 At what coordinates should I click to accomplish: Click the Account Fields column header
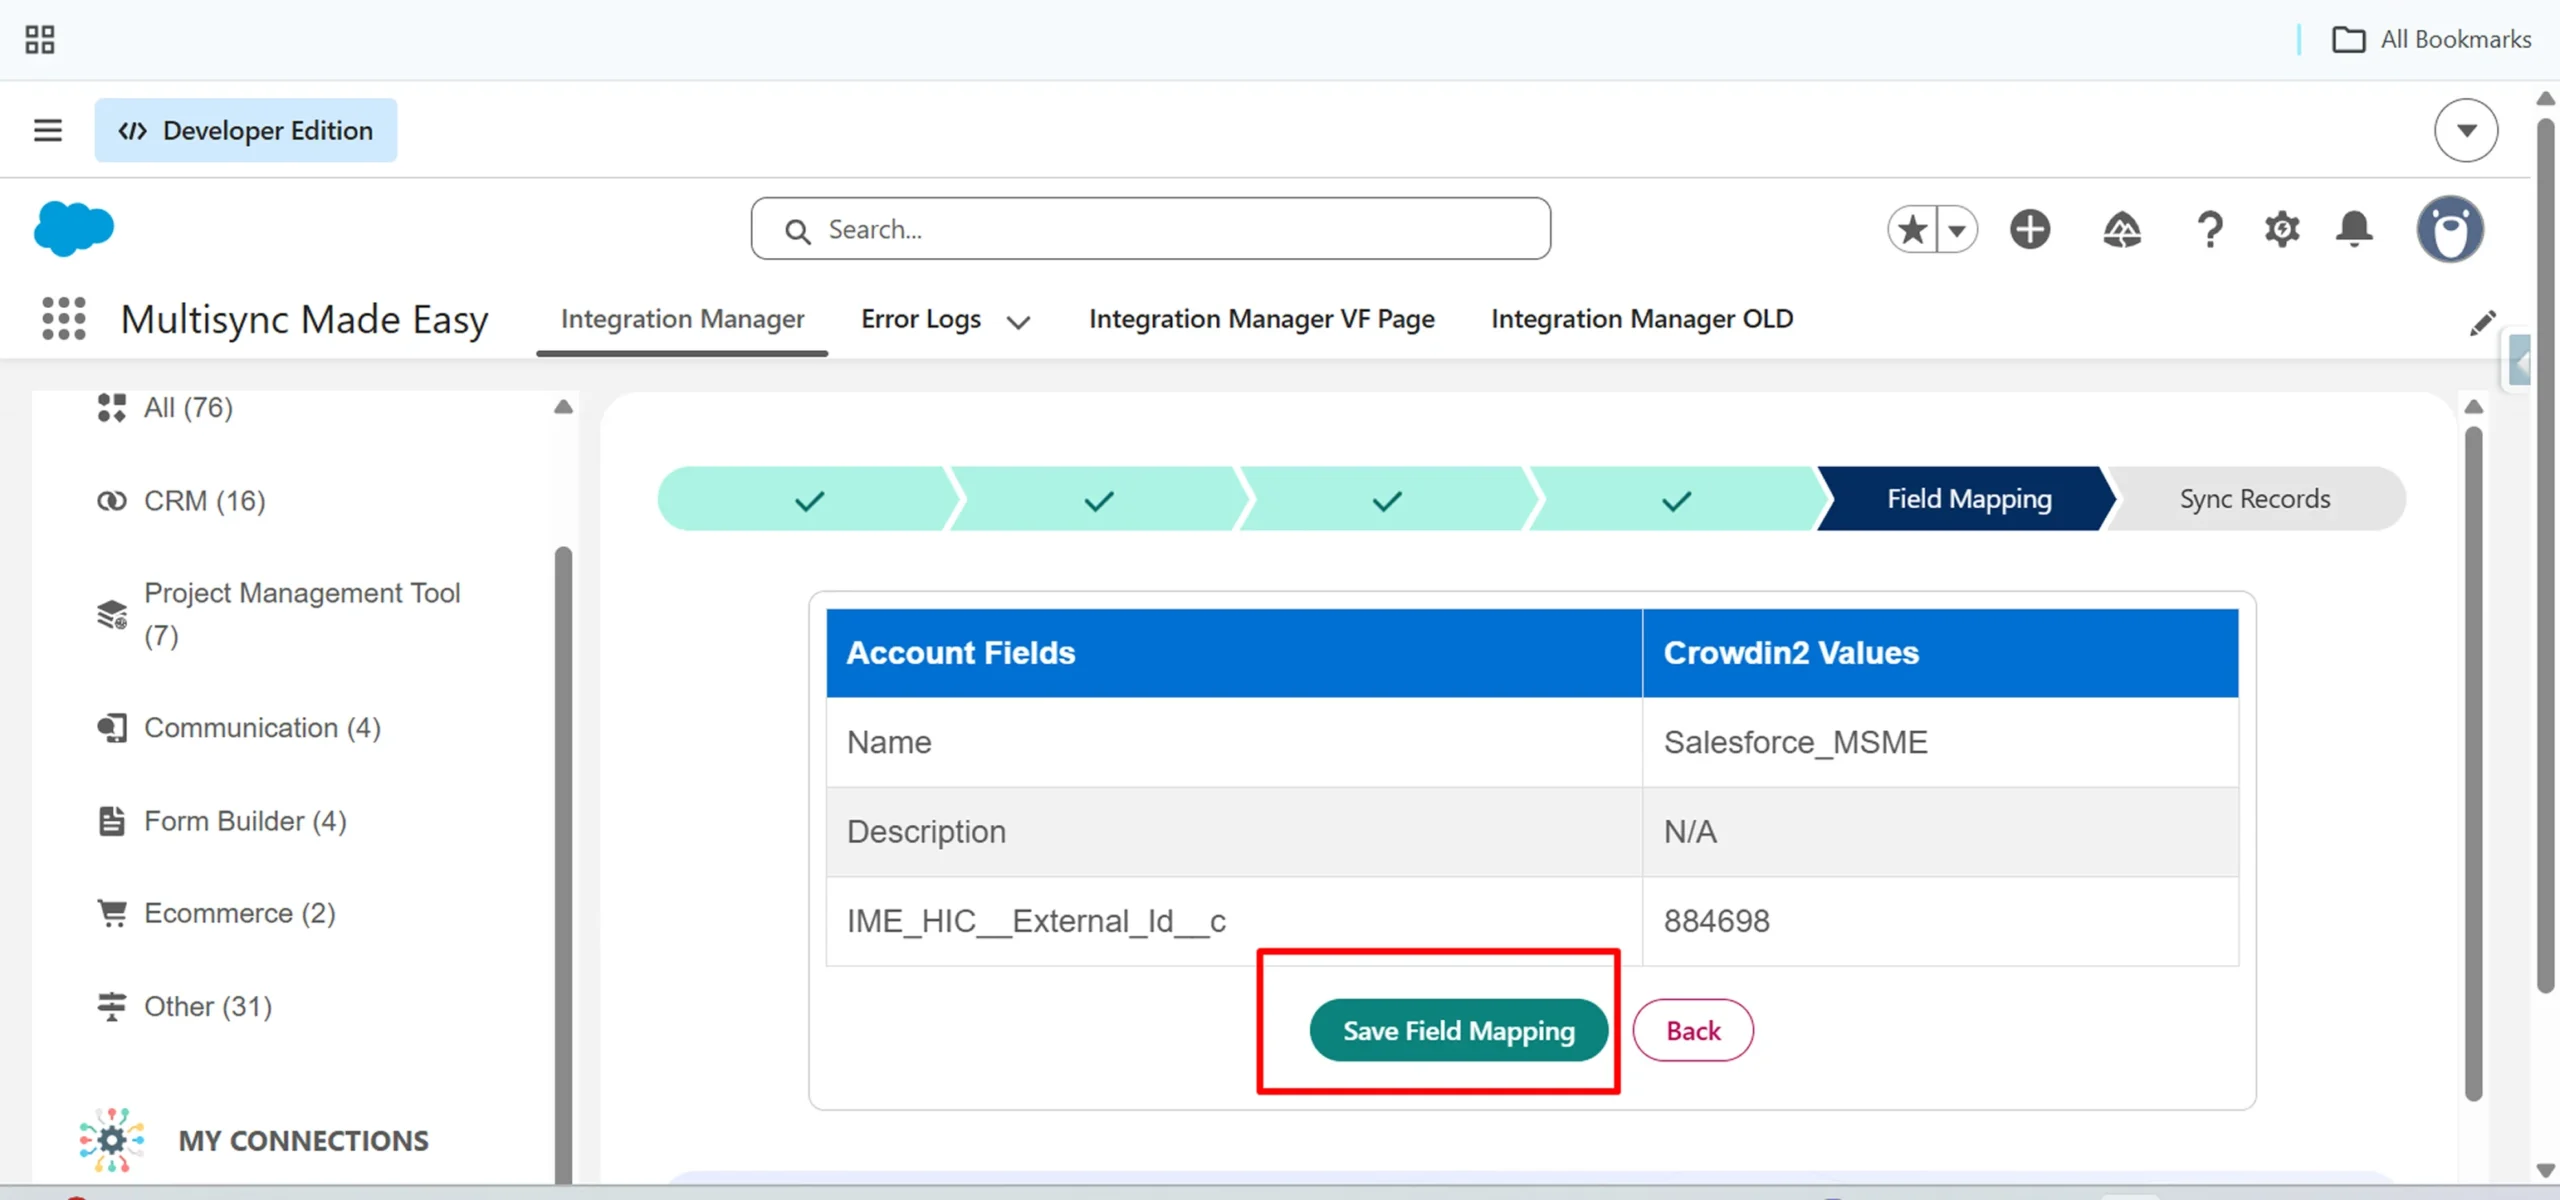pos(1234,653)
